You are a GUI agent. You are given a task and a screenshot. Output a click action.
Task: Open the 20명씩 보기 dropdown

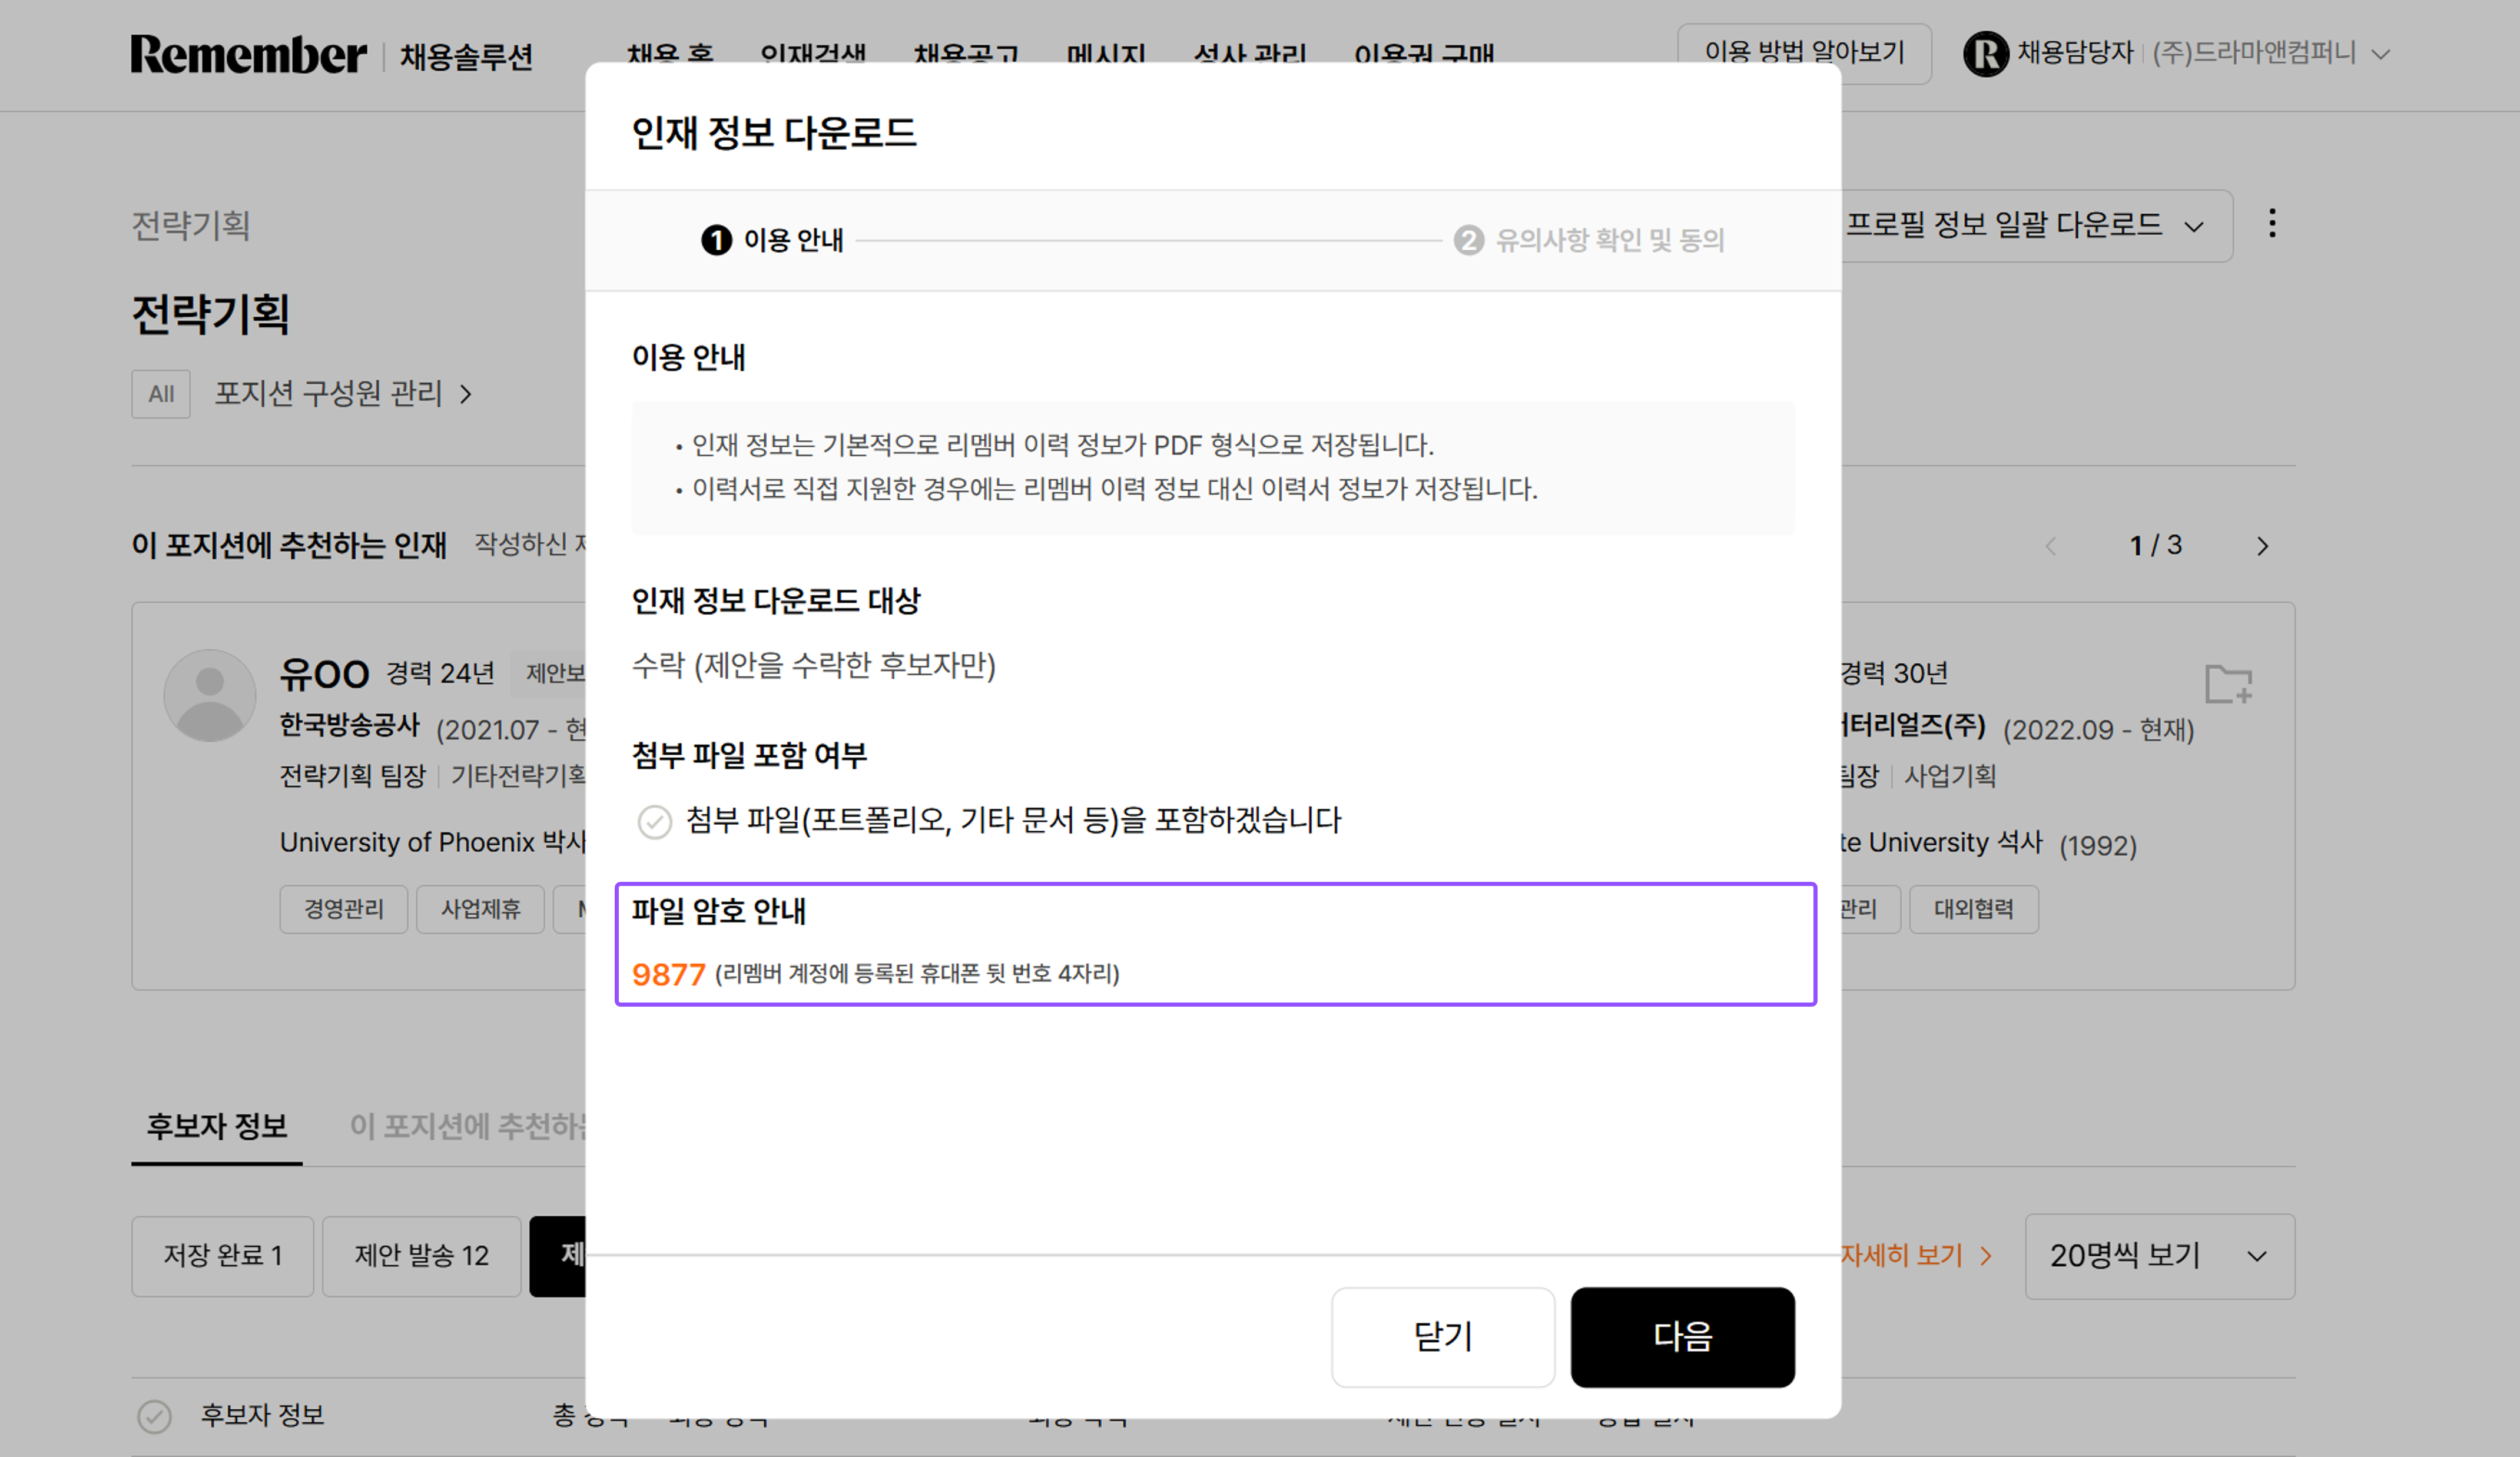point(2160,1256)
